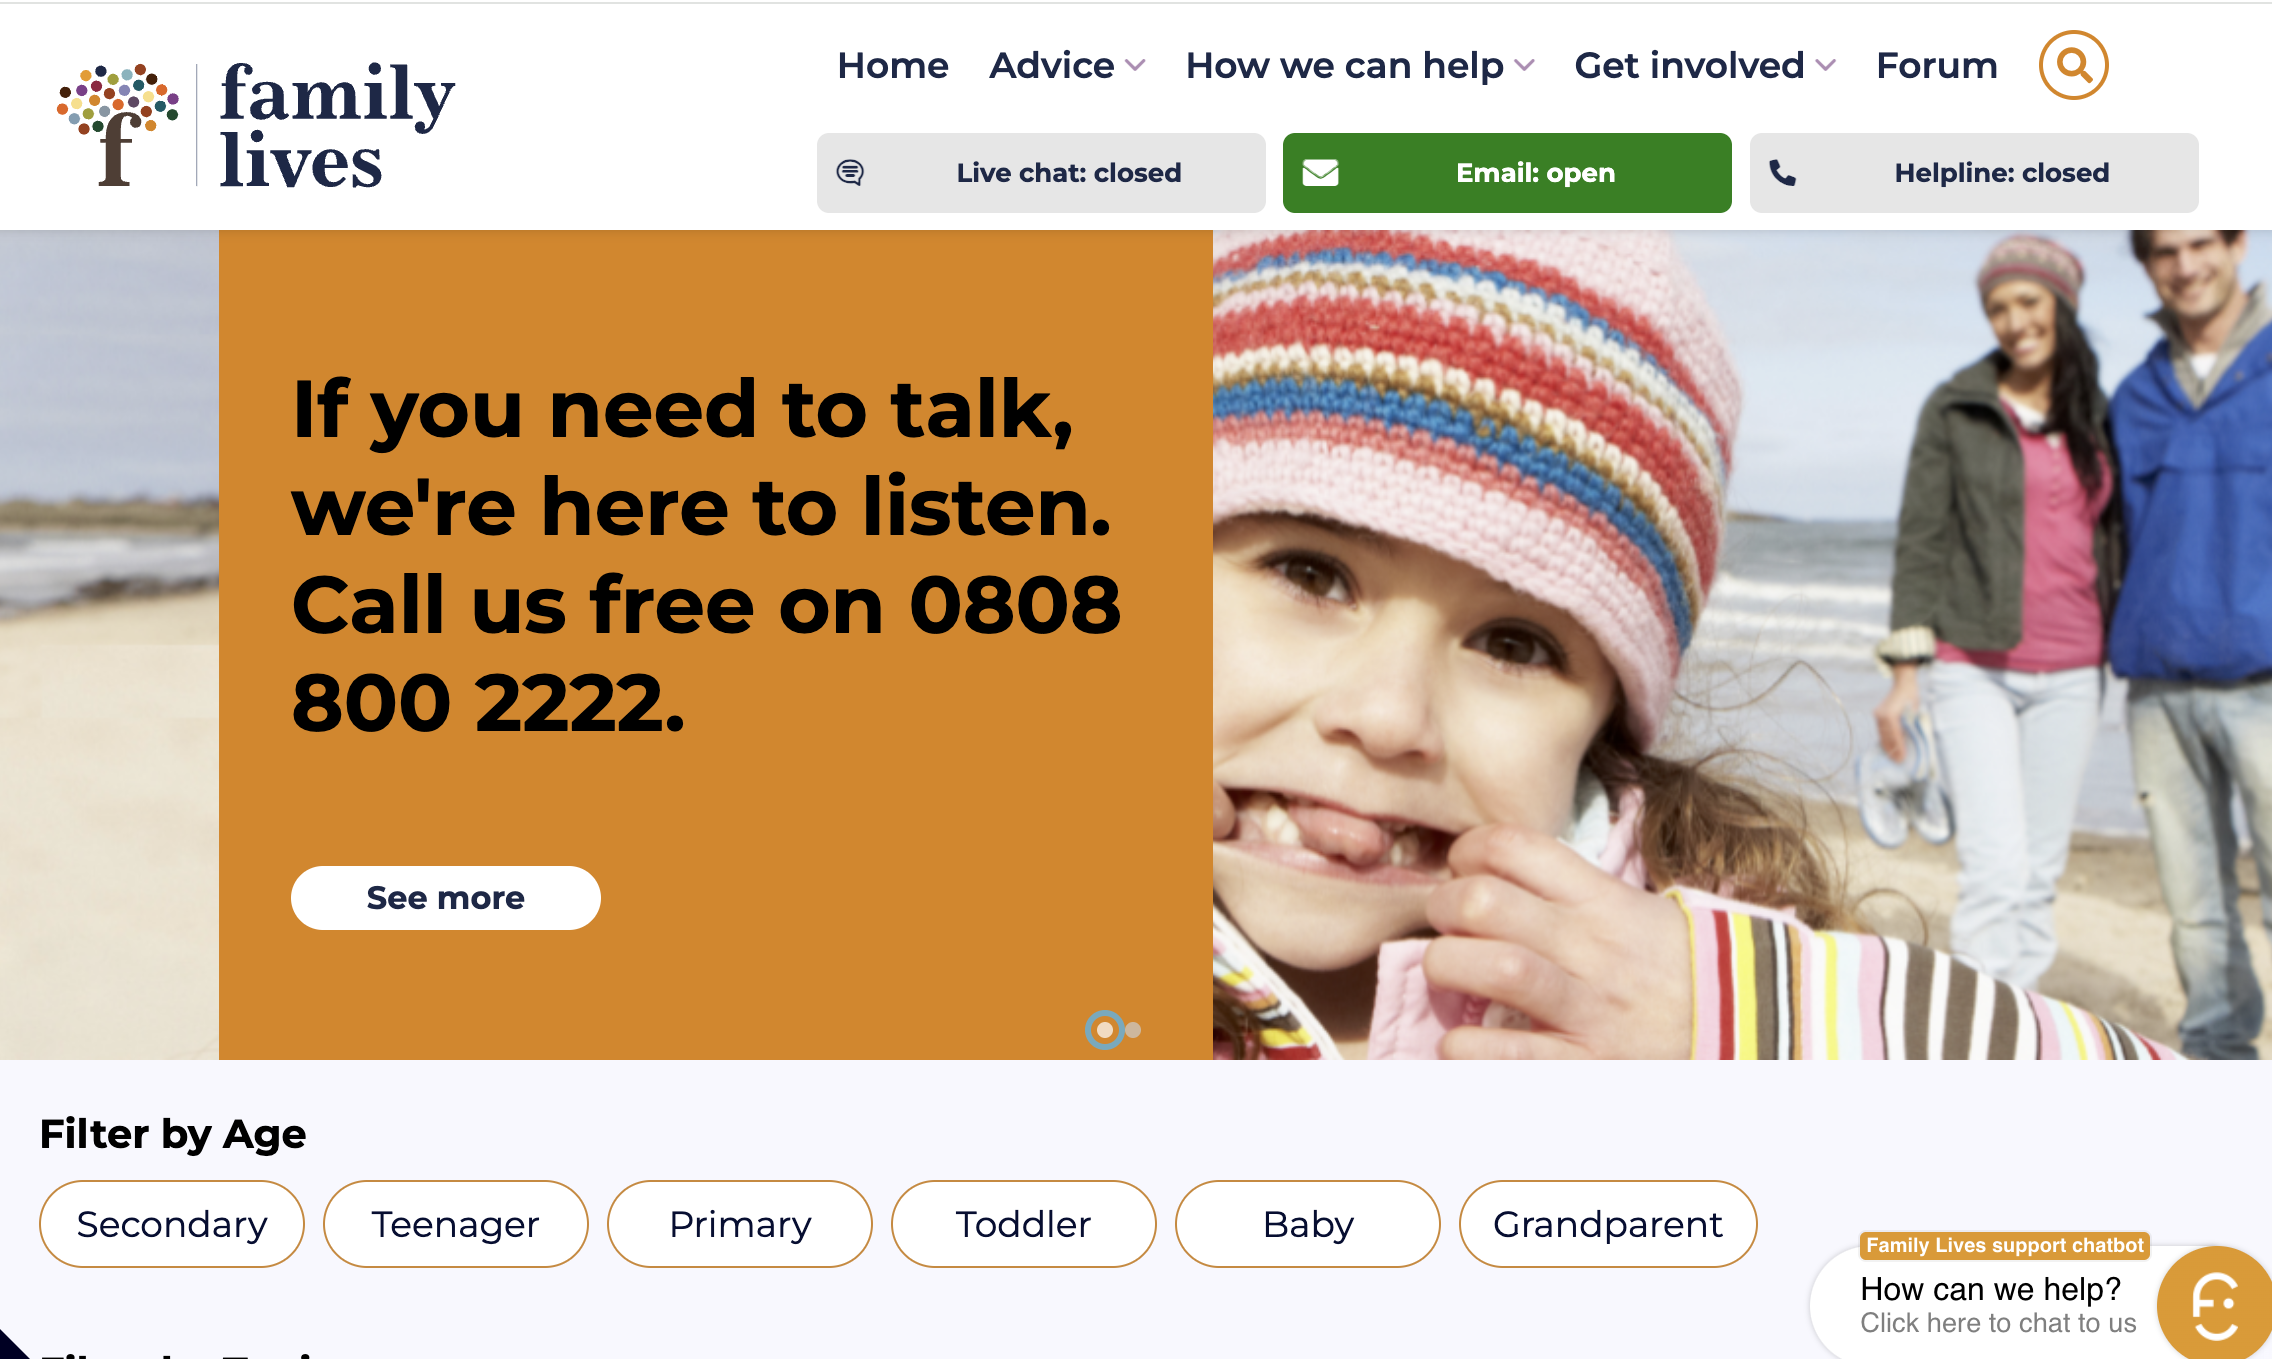Viewport: 2272px width, 1359px height.
Task: Click the Family Lives tree logo
Action: 118,125
